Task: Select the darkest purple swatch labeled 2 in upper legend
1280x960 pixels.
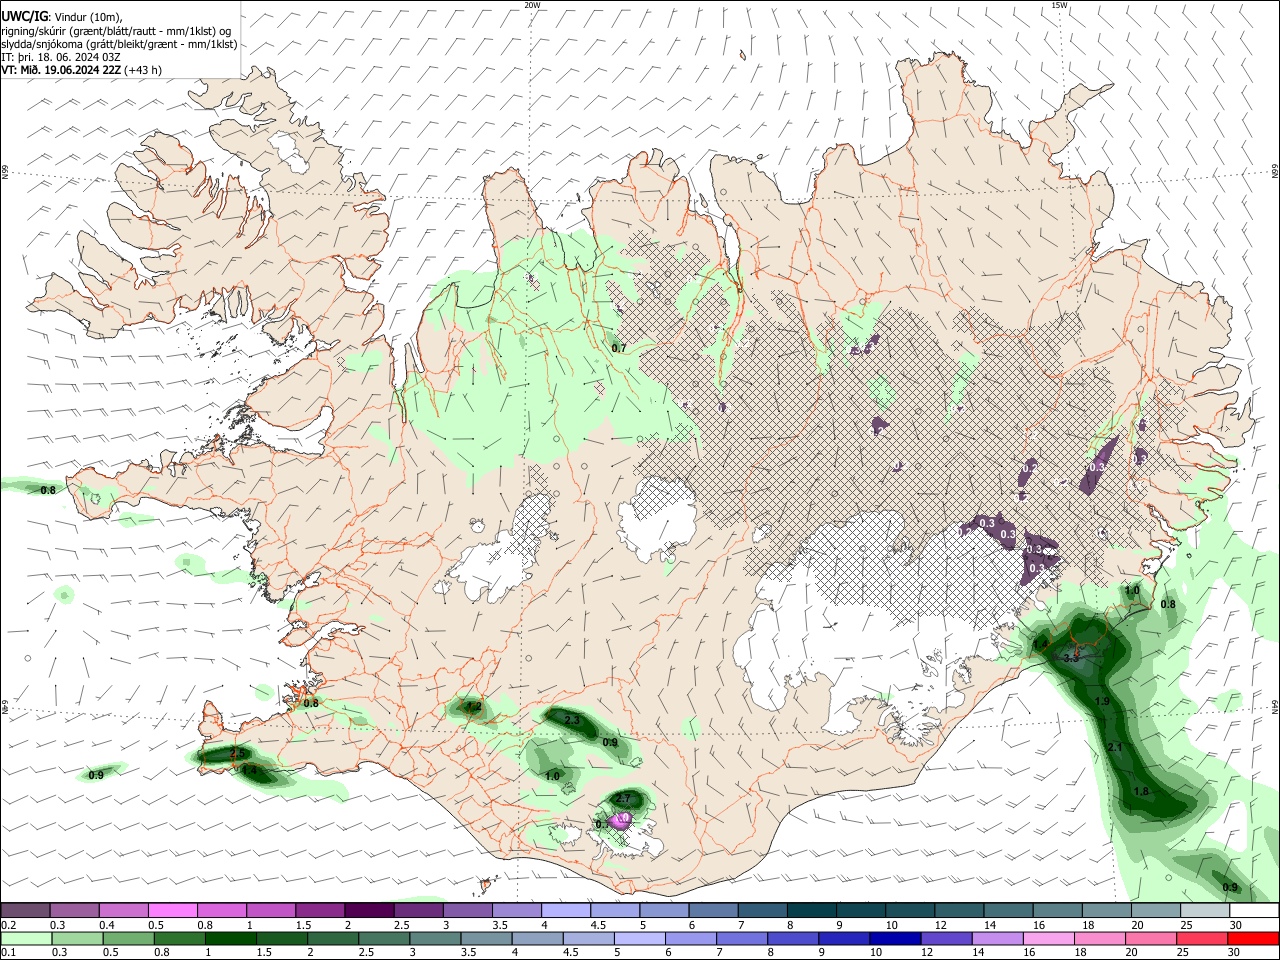Action: tap(368, 911)
